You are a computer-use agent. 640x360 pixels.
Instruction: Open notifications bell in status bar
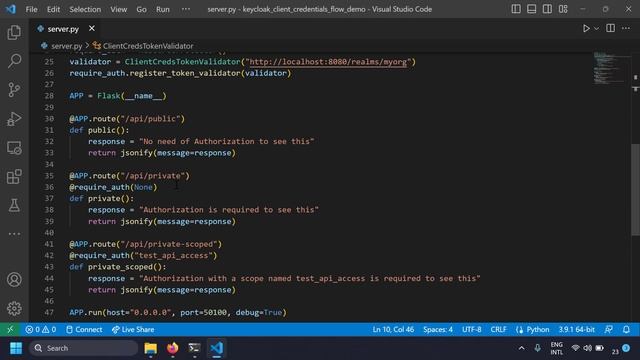(626, 330)
